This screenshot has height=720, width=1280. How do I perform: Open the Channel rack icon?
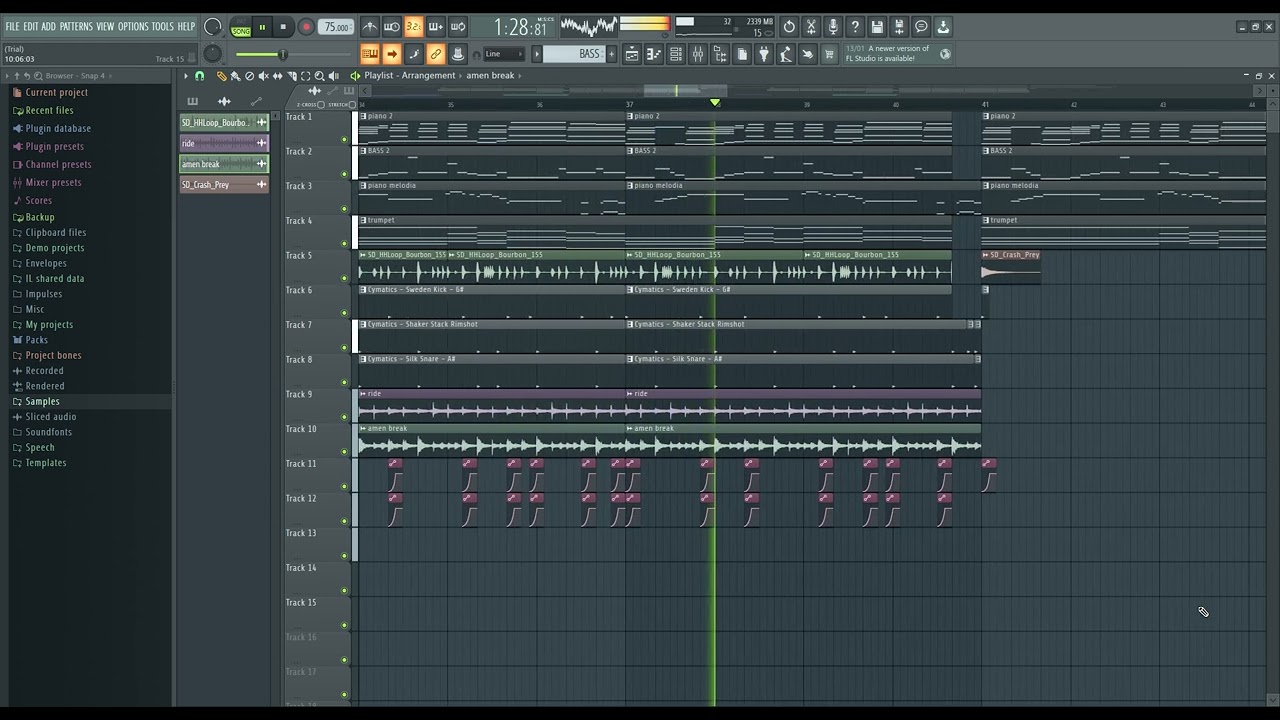point(676,54)
